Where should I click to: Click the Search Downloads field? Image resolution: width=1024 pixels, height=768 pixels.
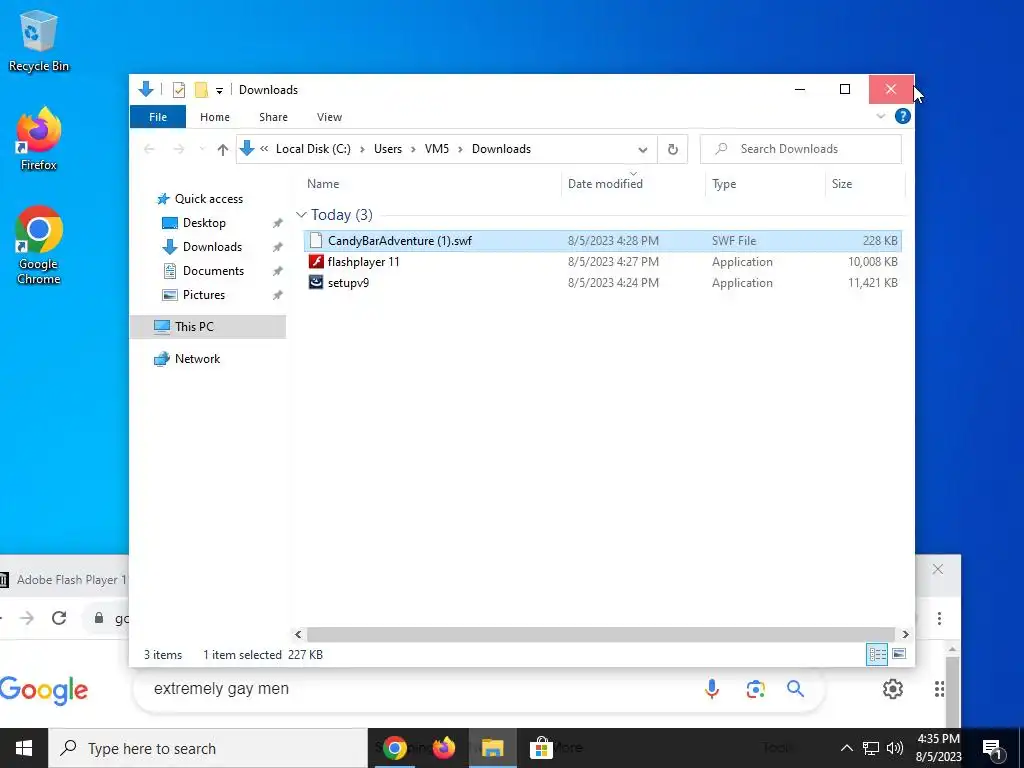(x=801, y=149)
